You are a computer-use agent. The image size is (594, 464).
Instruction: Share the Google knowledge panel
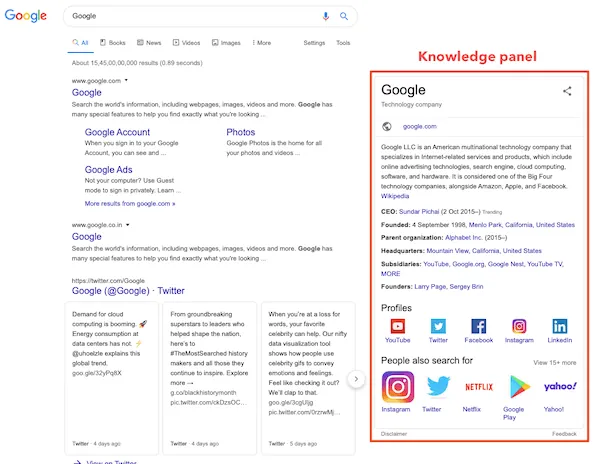(x=567, y=91)
